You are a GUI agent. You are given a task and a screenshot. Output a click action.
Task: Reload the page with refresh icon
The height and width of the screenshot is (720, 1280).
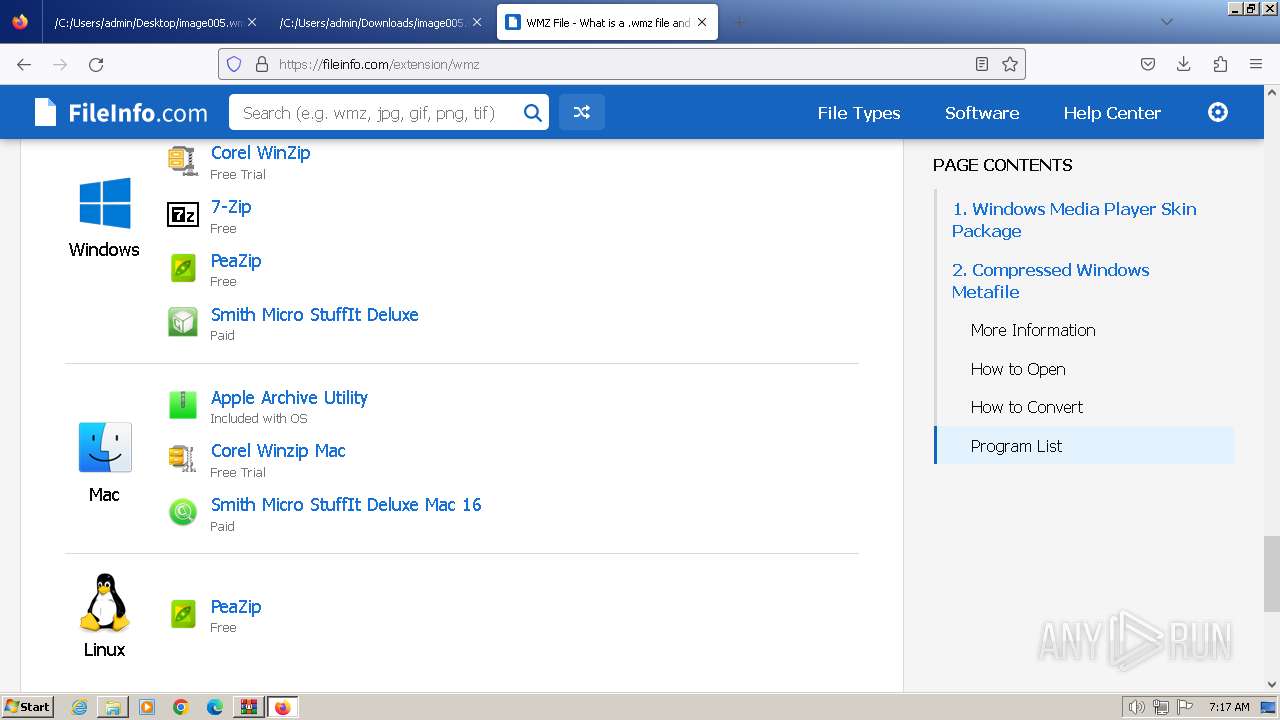pyautogui.click(x=96, y=64)
